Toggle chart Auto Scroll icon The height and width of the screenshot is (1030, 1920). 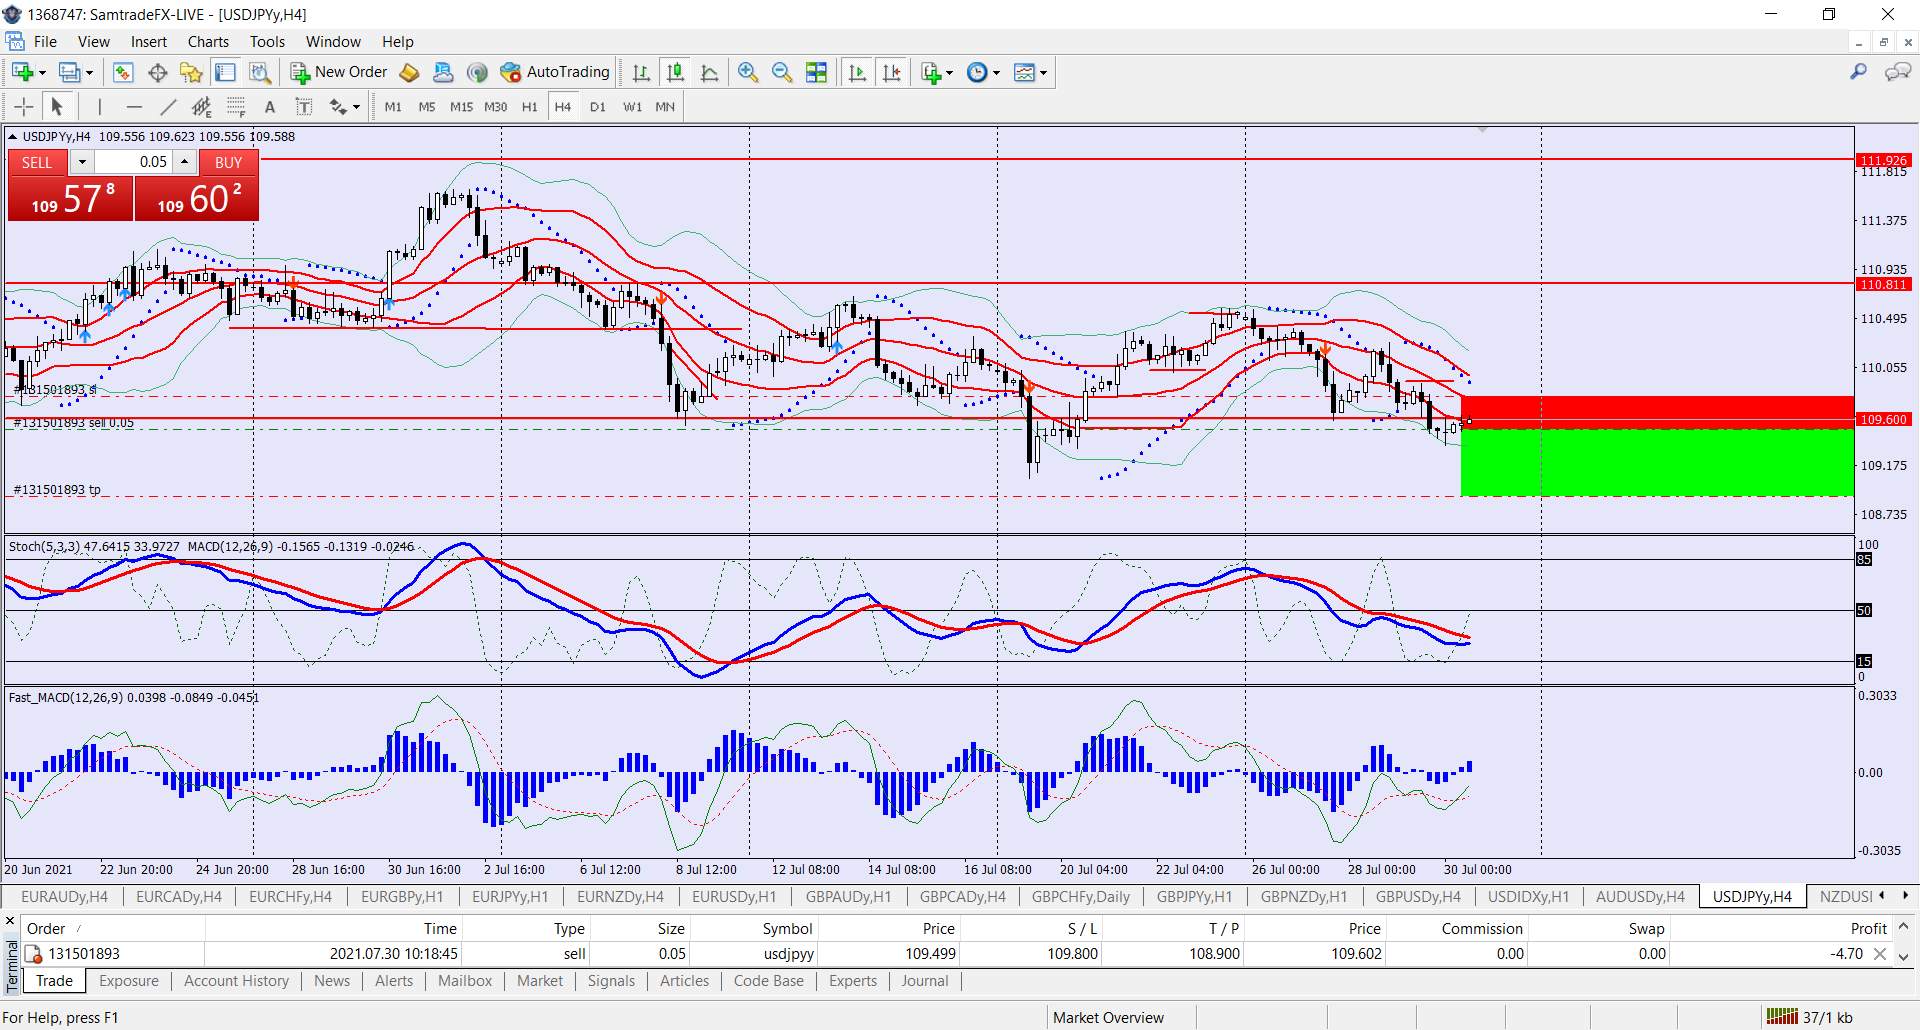tap(857, 72)
